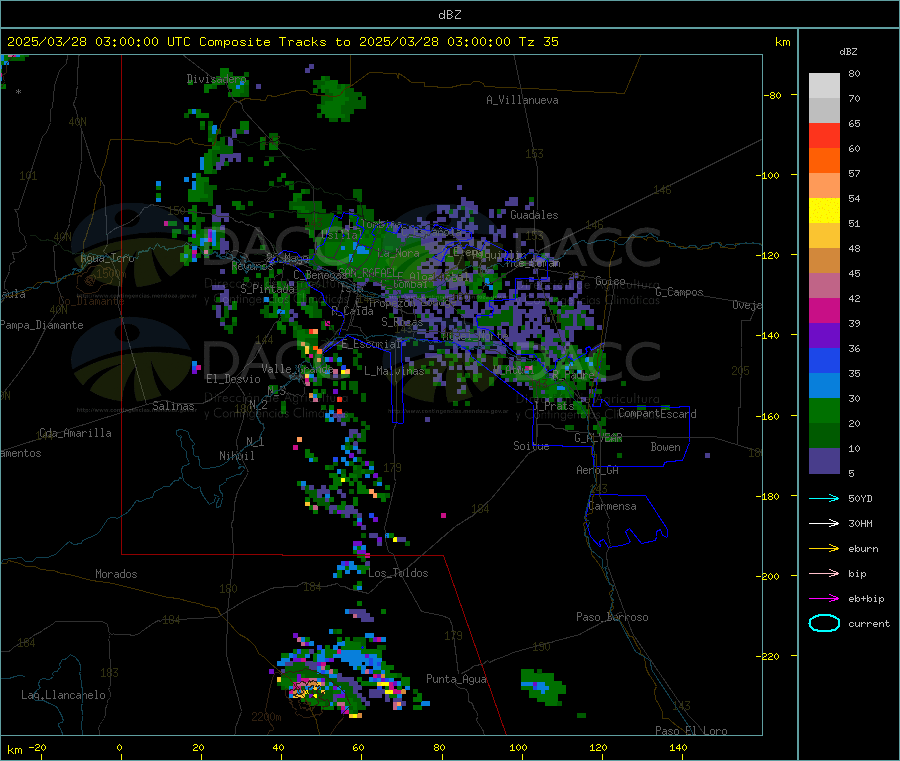The height and width of the screenshot is (761, 900).
Task: Select the darker gray swatch between 70 and 65
Action: tap(824, 111)
